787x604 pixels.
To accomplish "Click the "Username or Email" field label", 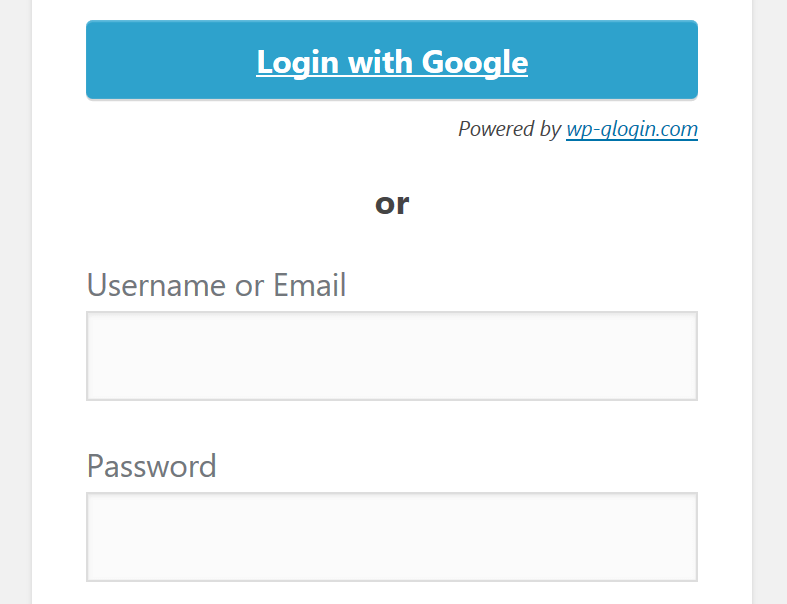I will click(216, 285).
